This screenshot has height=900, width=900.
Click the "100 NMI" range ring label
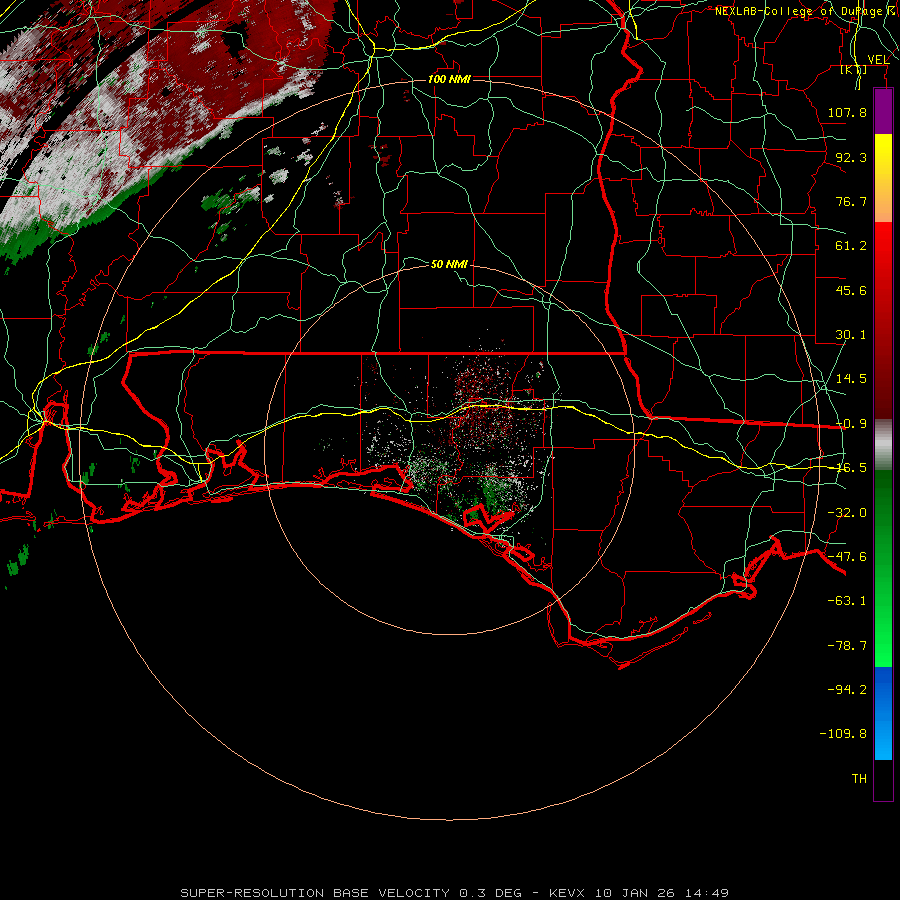tap(449, 79)
